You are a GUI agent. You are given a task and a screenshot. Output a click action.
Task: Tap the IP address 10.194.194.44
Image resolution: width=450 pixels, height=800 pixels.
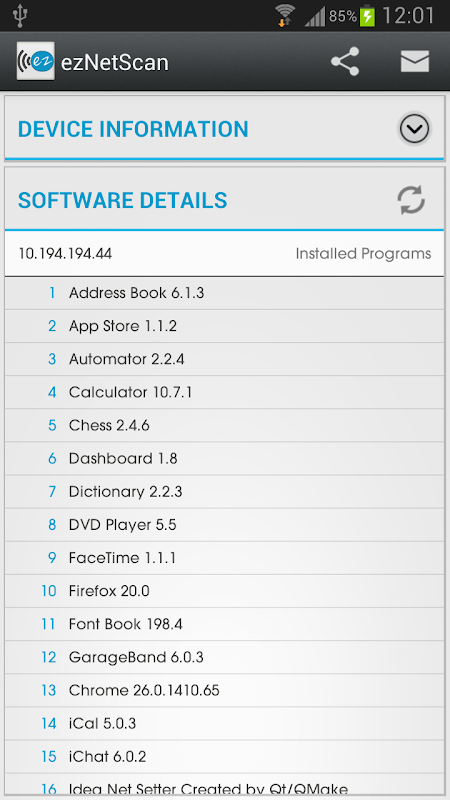click(x=65, y=254)
